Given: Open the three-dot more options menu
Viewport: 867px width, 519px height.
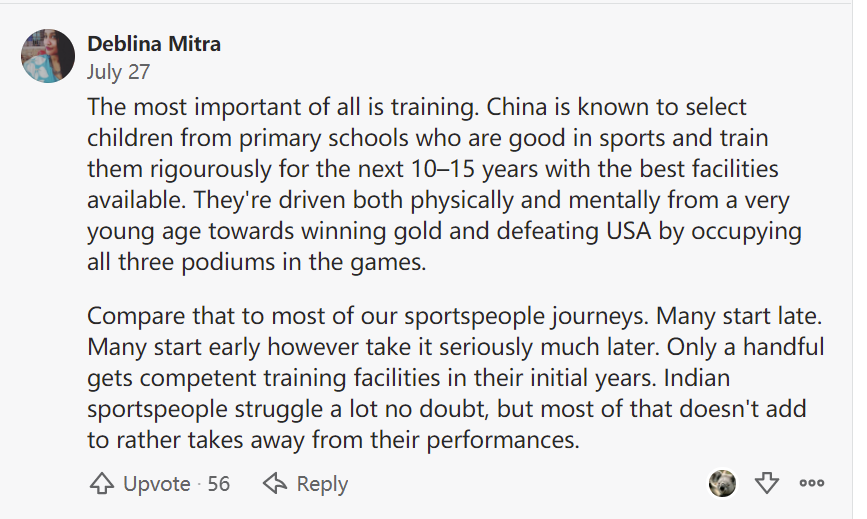Looking at the screenshot, I should pyautogui.click(x=812, y=484).
